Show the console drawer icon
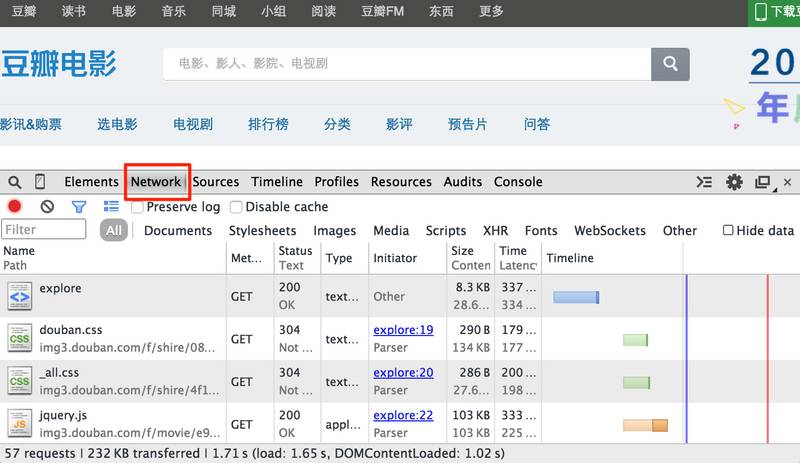 (704, 182)
